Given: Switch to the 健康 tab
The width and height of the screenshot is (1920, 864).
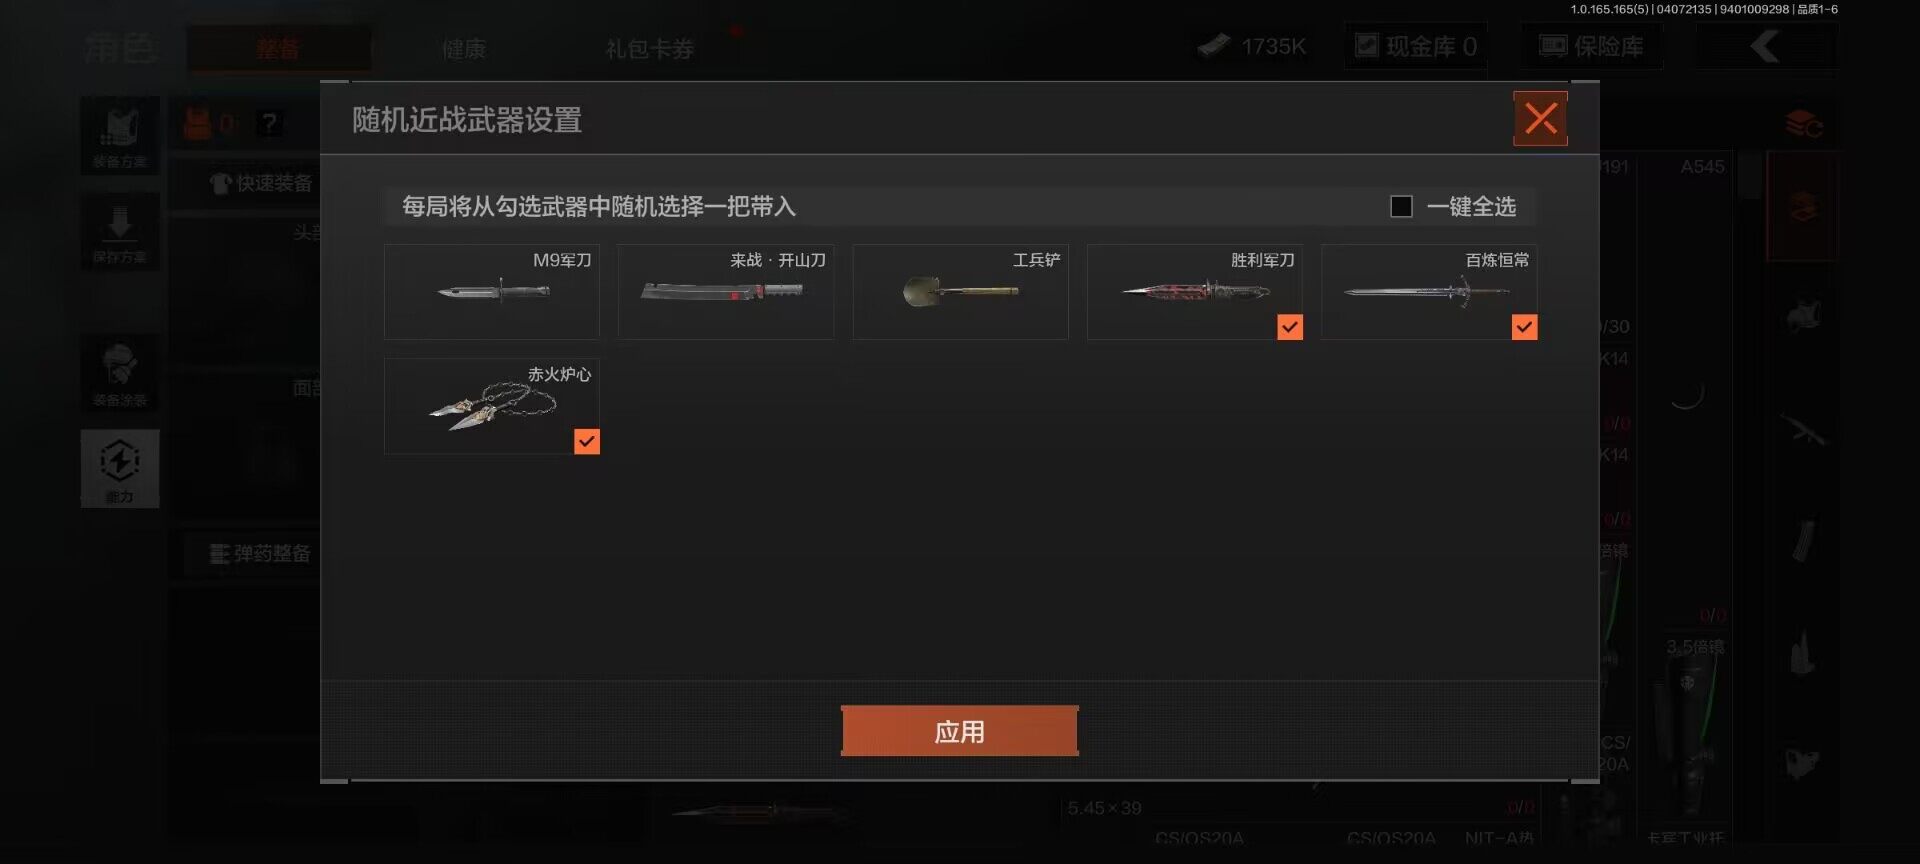Looking at the screenshot, I should (x=464, y=48).
